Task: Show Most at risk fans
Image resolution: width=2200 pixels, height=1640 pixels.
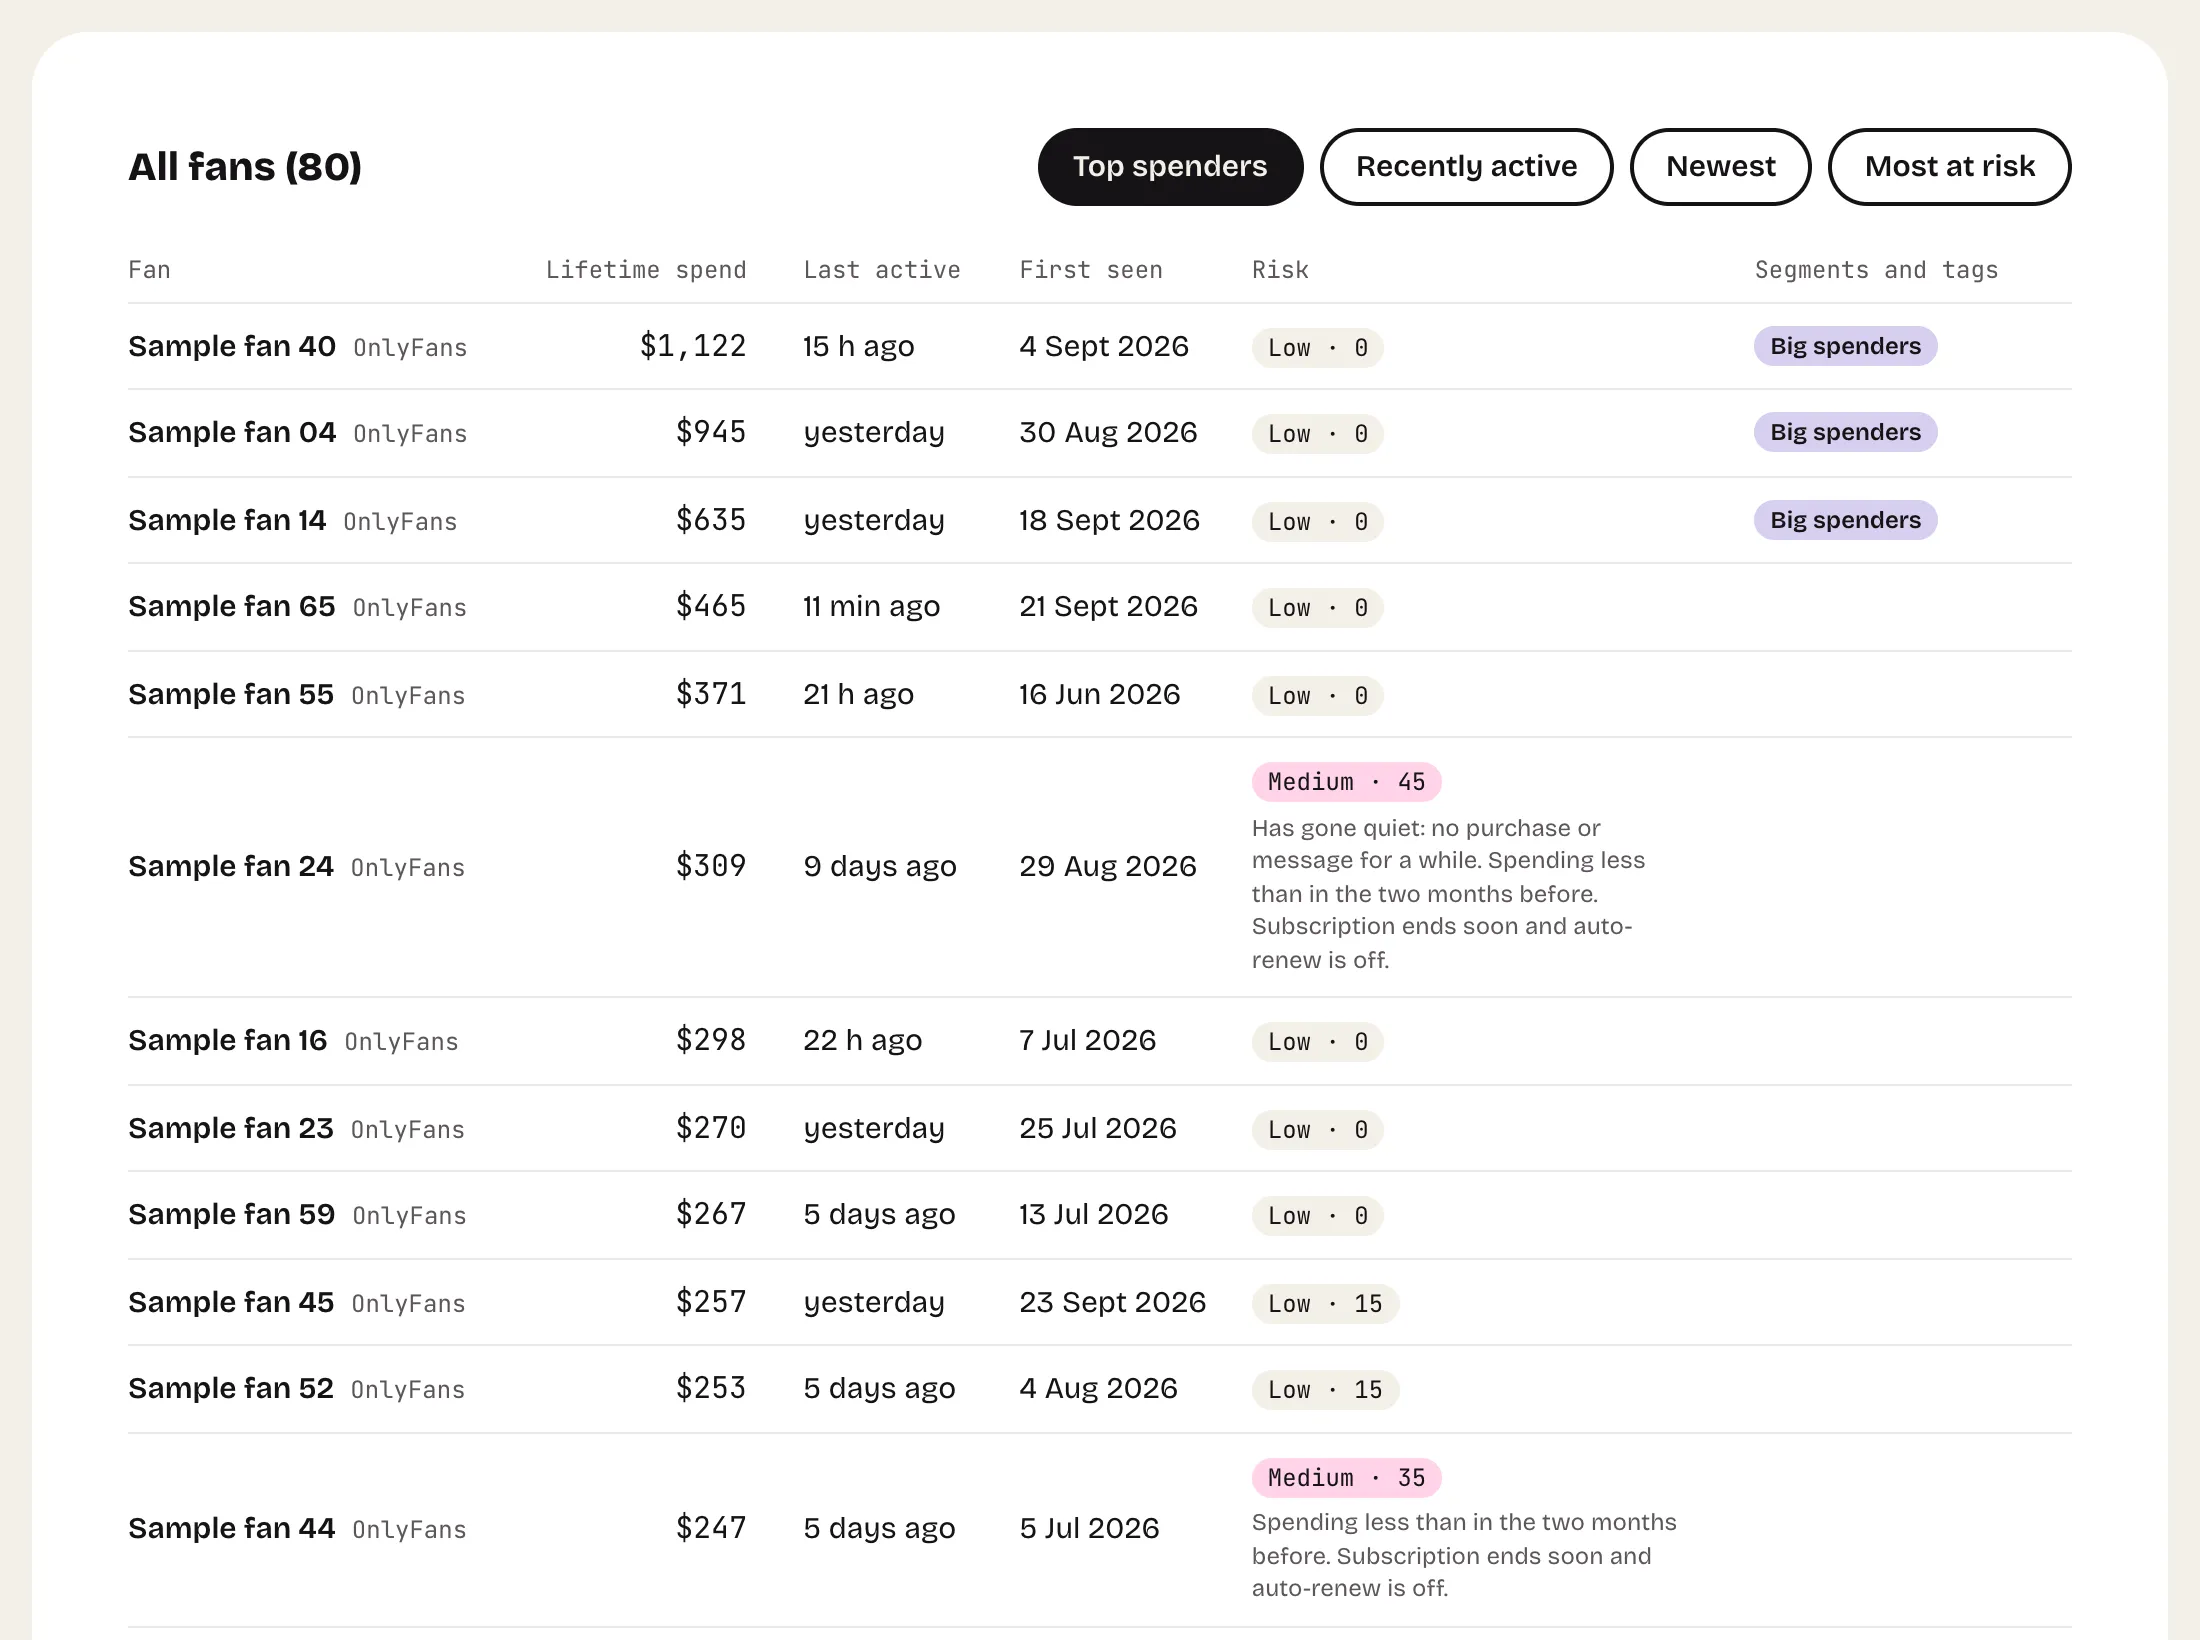Action: click(x=1949, y=167)
